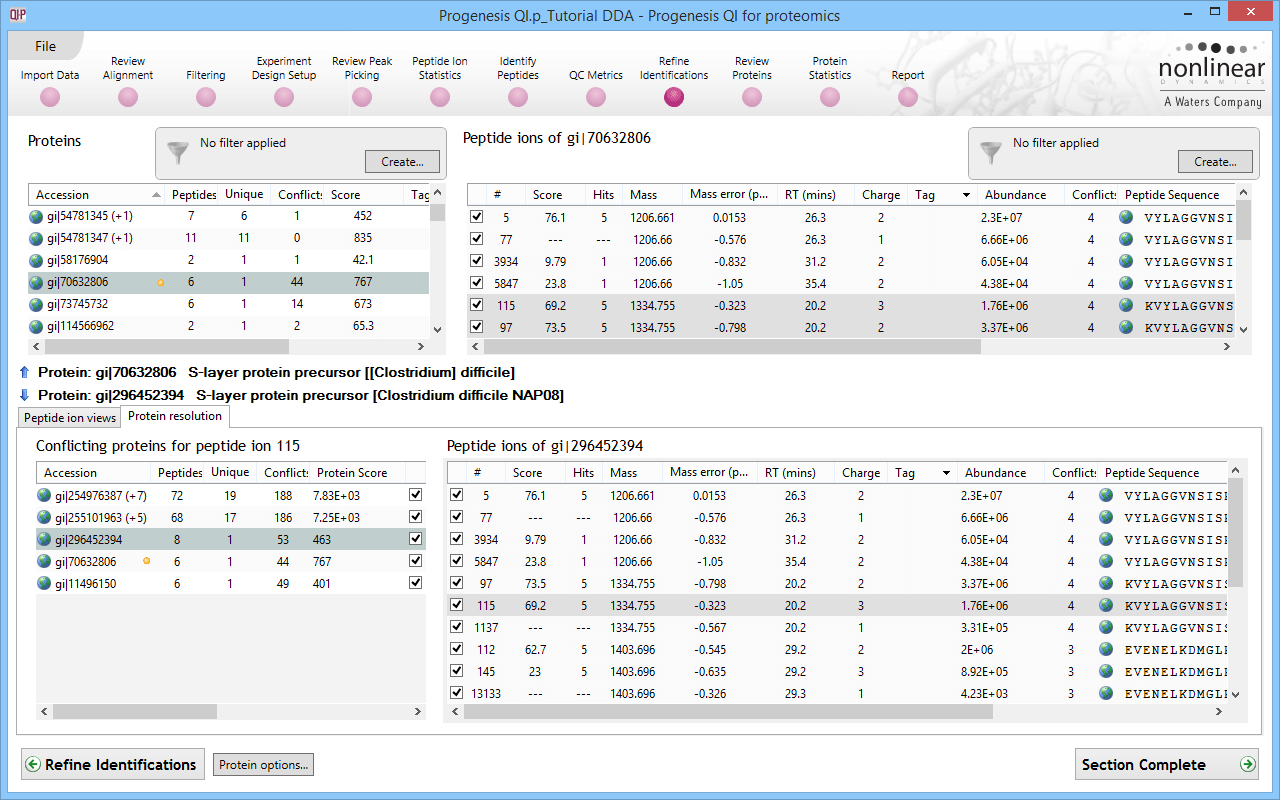This screenshot has width=1280, height=800.
Task: Click globe icon for gi|54781347 (+1)
Action: coord(37,238)
